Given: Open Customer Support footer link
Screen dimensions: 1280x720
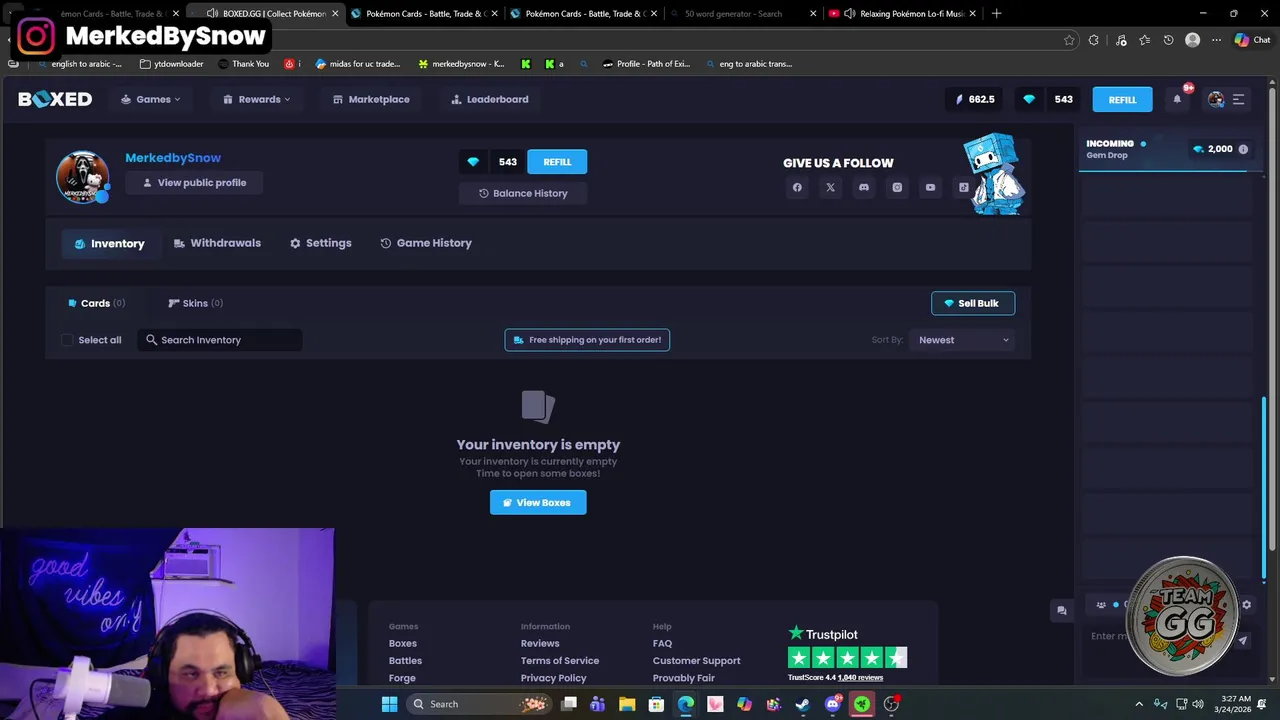Looking at the screenshot, I should click(x=696, y=661).
